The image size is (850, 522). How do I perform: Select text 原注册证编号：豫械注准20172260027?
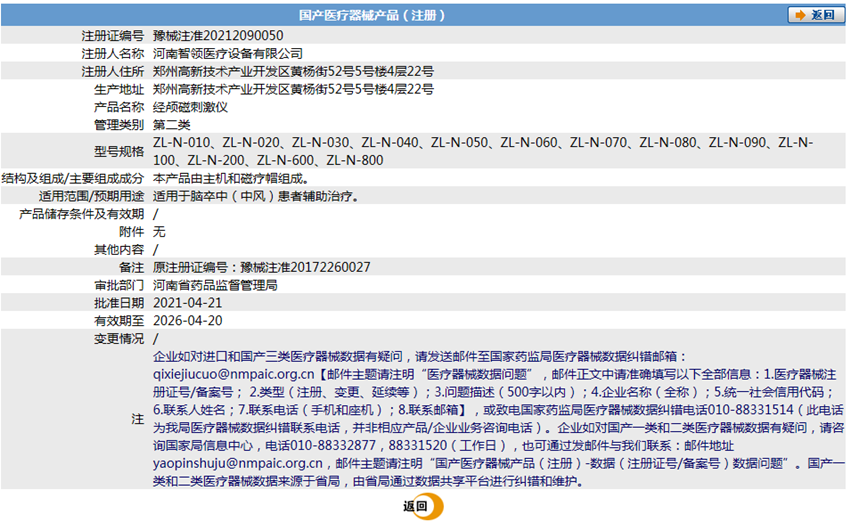262,267
